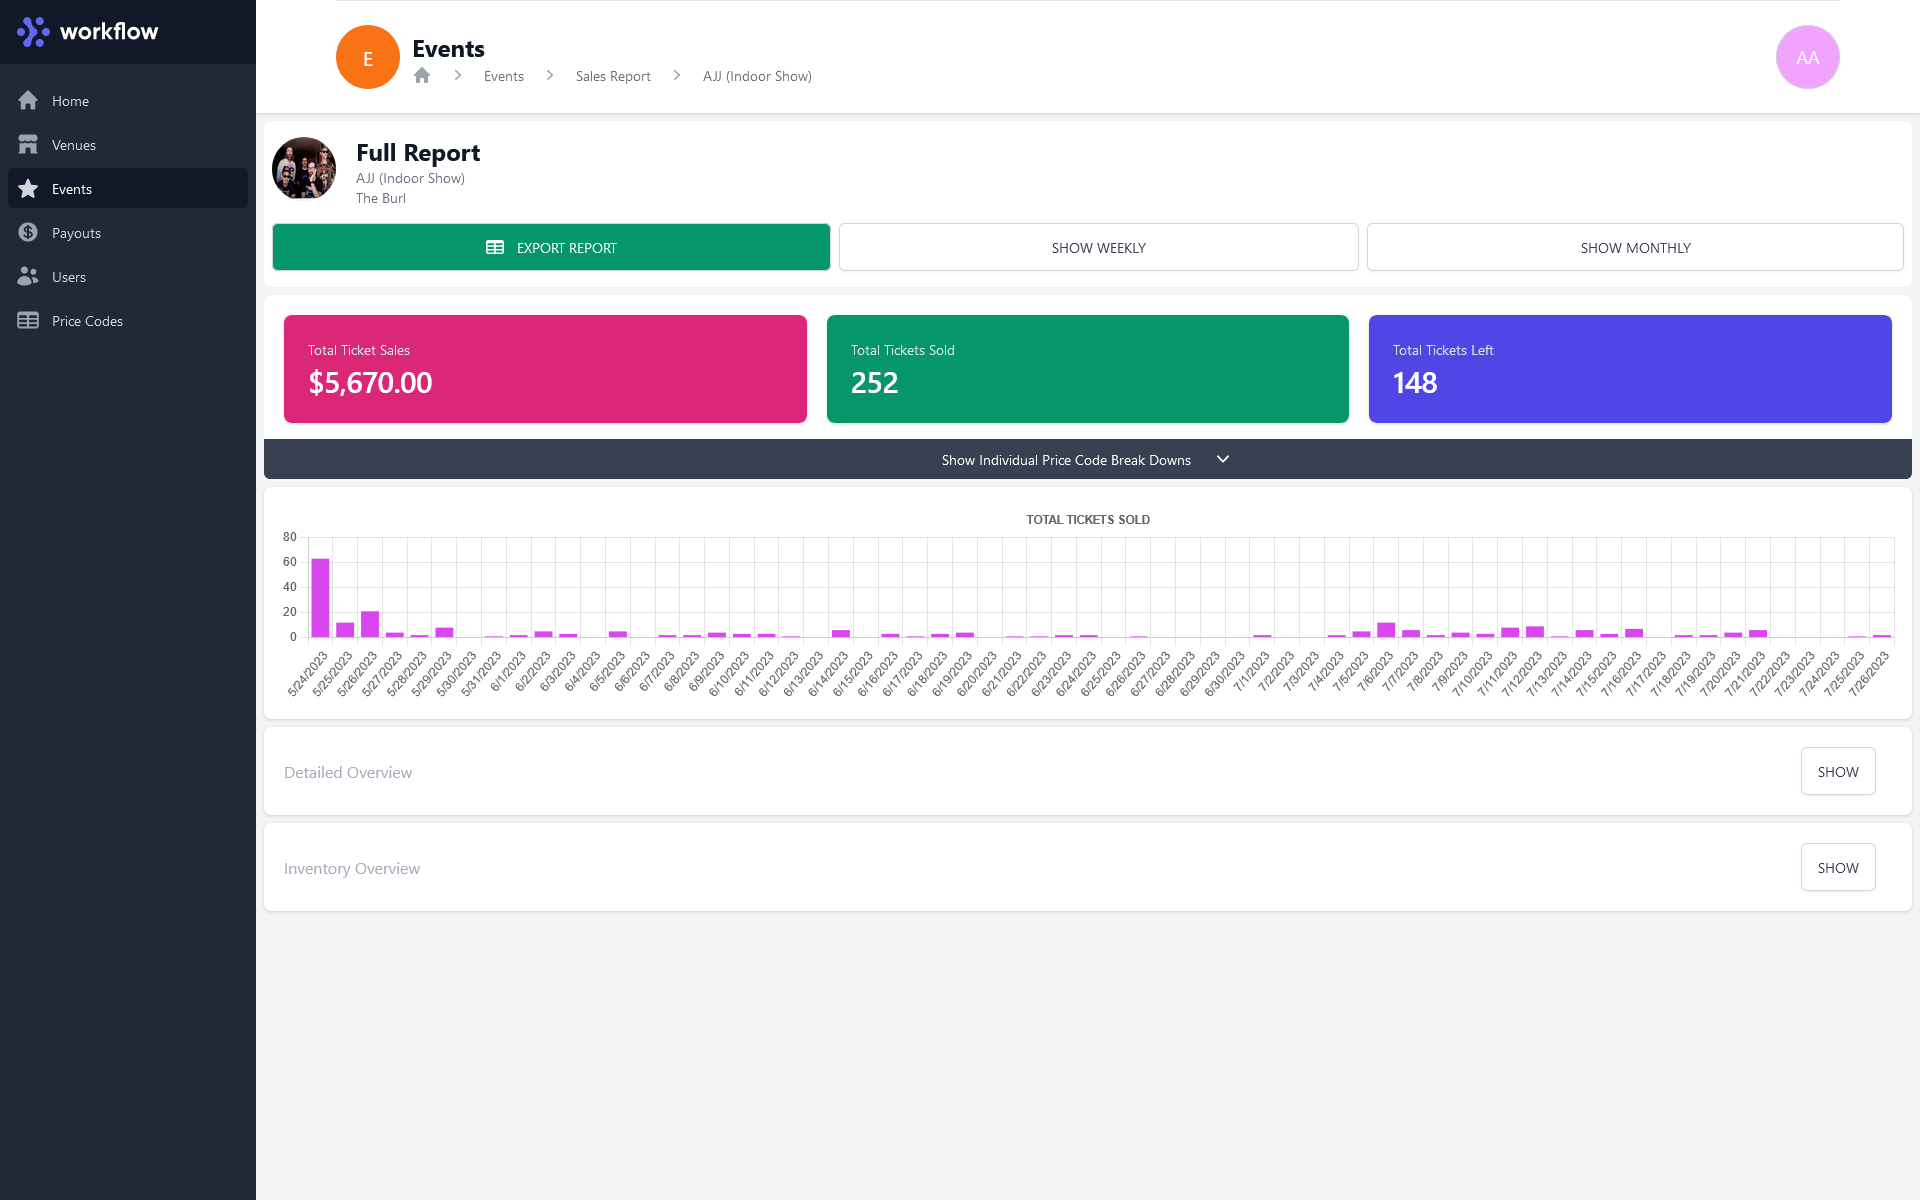
Task: Open Sales Report breadcrumb link
Action: coord(613,77)
